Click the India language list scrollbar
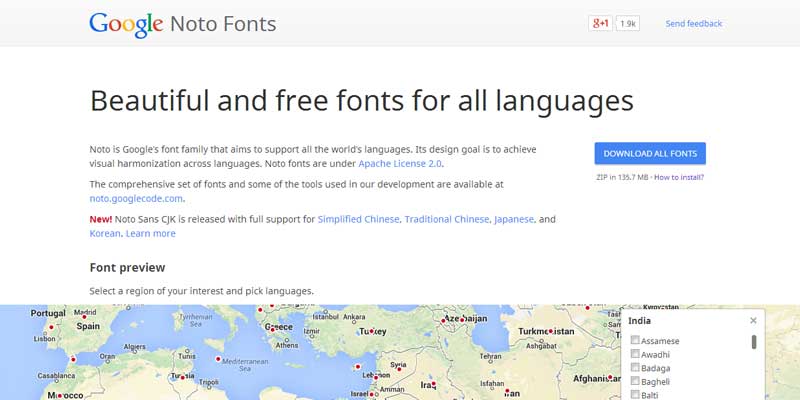800x400 pixels. pyautogui.click(x=754, y=342)
